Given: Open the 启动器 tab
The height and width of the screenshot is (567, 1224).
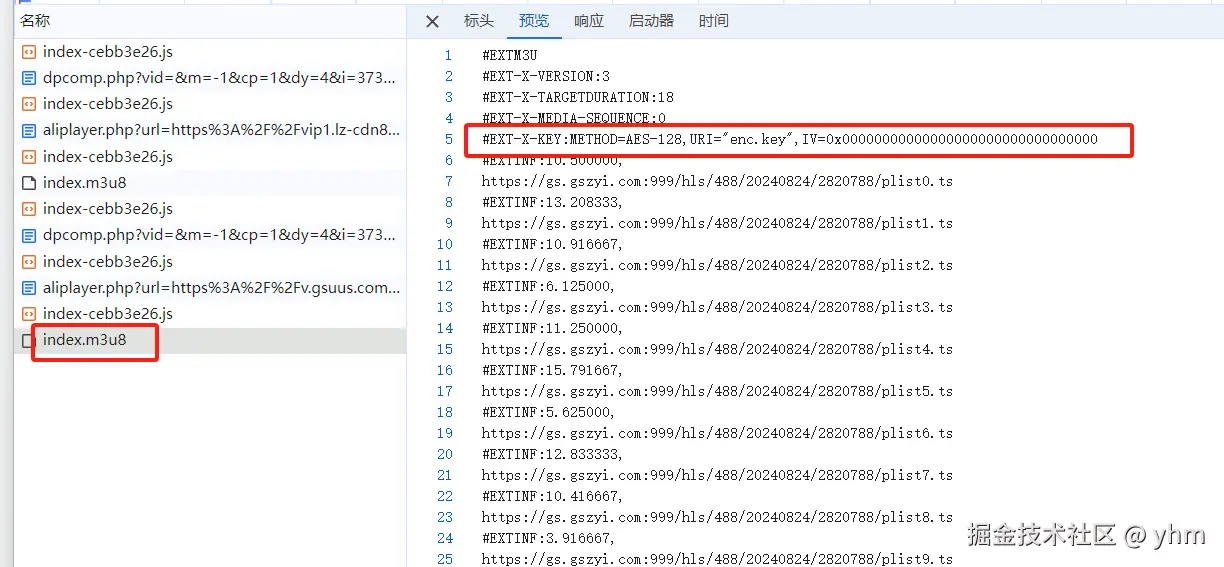Looking at the screenshot, I should (x=651, y=21).
